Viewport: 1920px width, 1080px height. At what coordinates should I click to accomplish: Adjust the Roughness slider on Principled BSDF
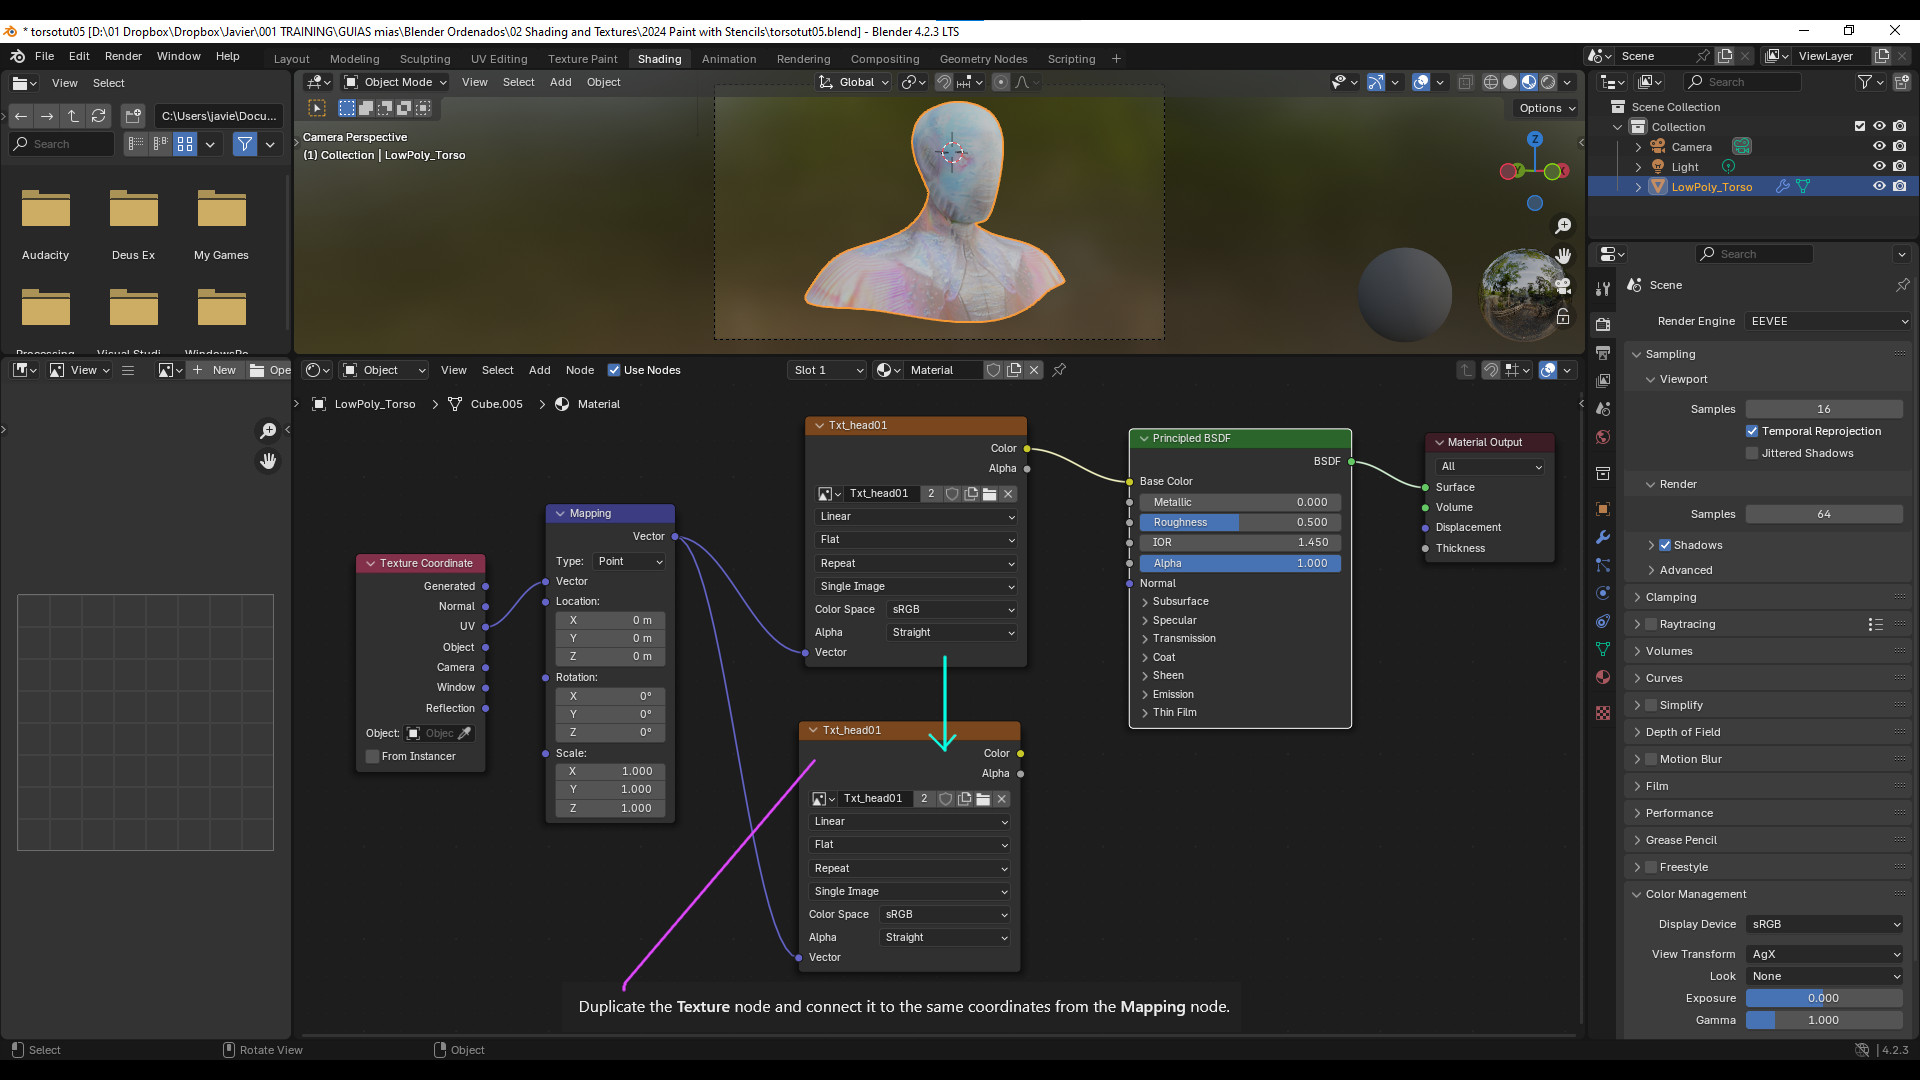(1240, 522)
